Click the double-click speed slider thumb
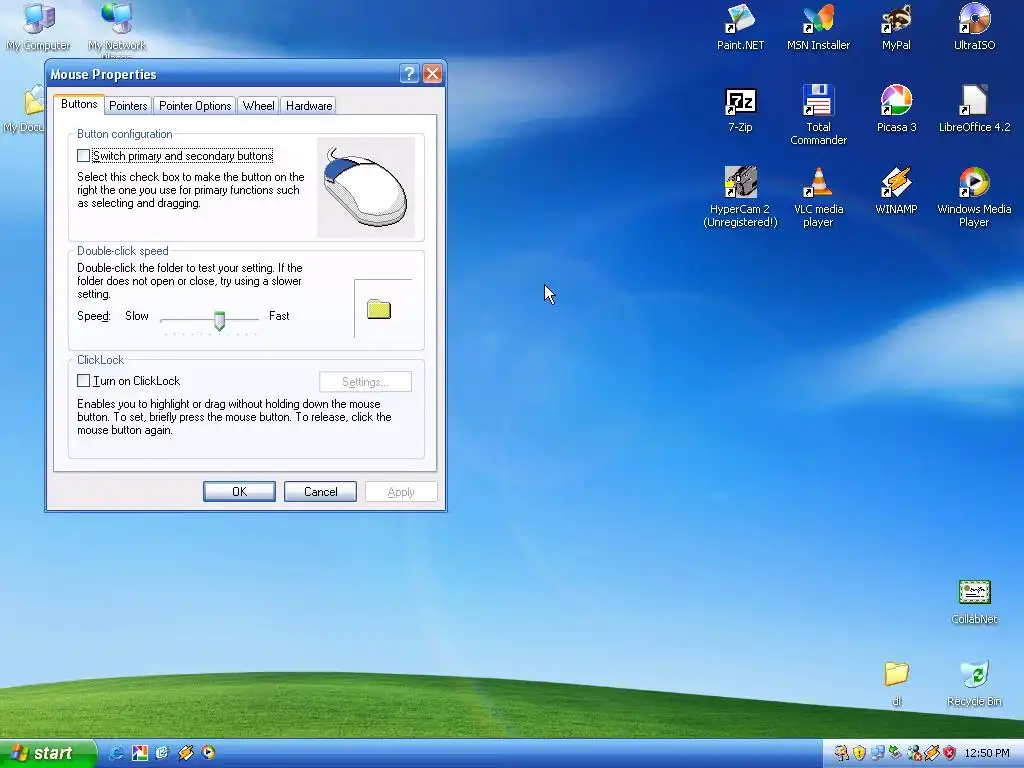Screen dimensions: 1024x768 pyautogui.click(x=219, y=321)
